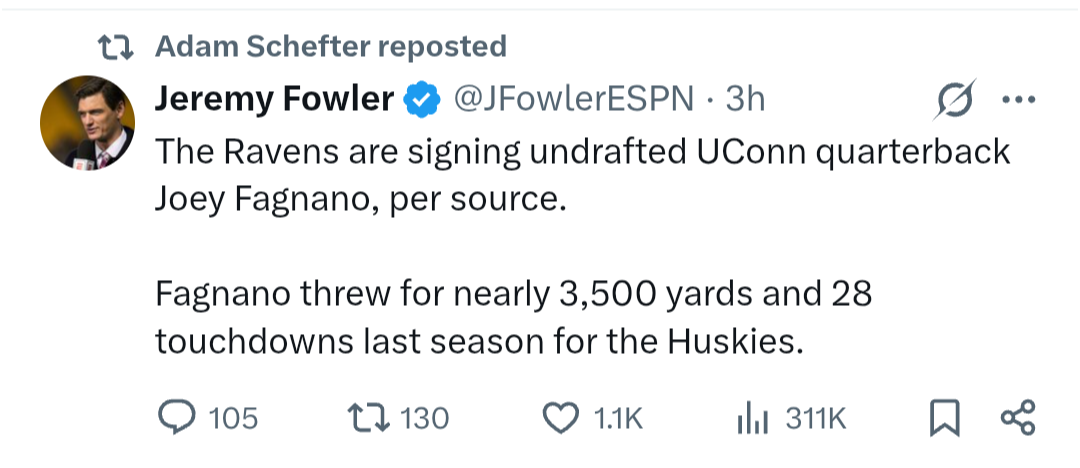Expand the three-dot more options menu
The image size is (1080, 468).
tap(1019, 100)
